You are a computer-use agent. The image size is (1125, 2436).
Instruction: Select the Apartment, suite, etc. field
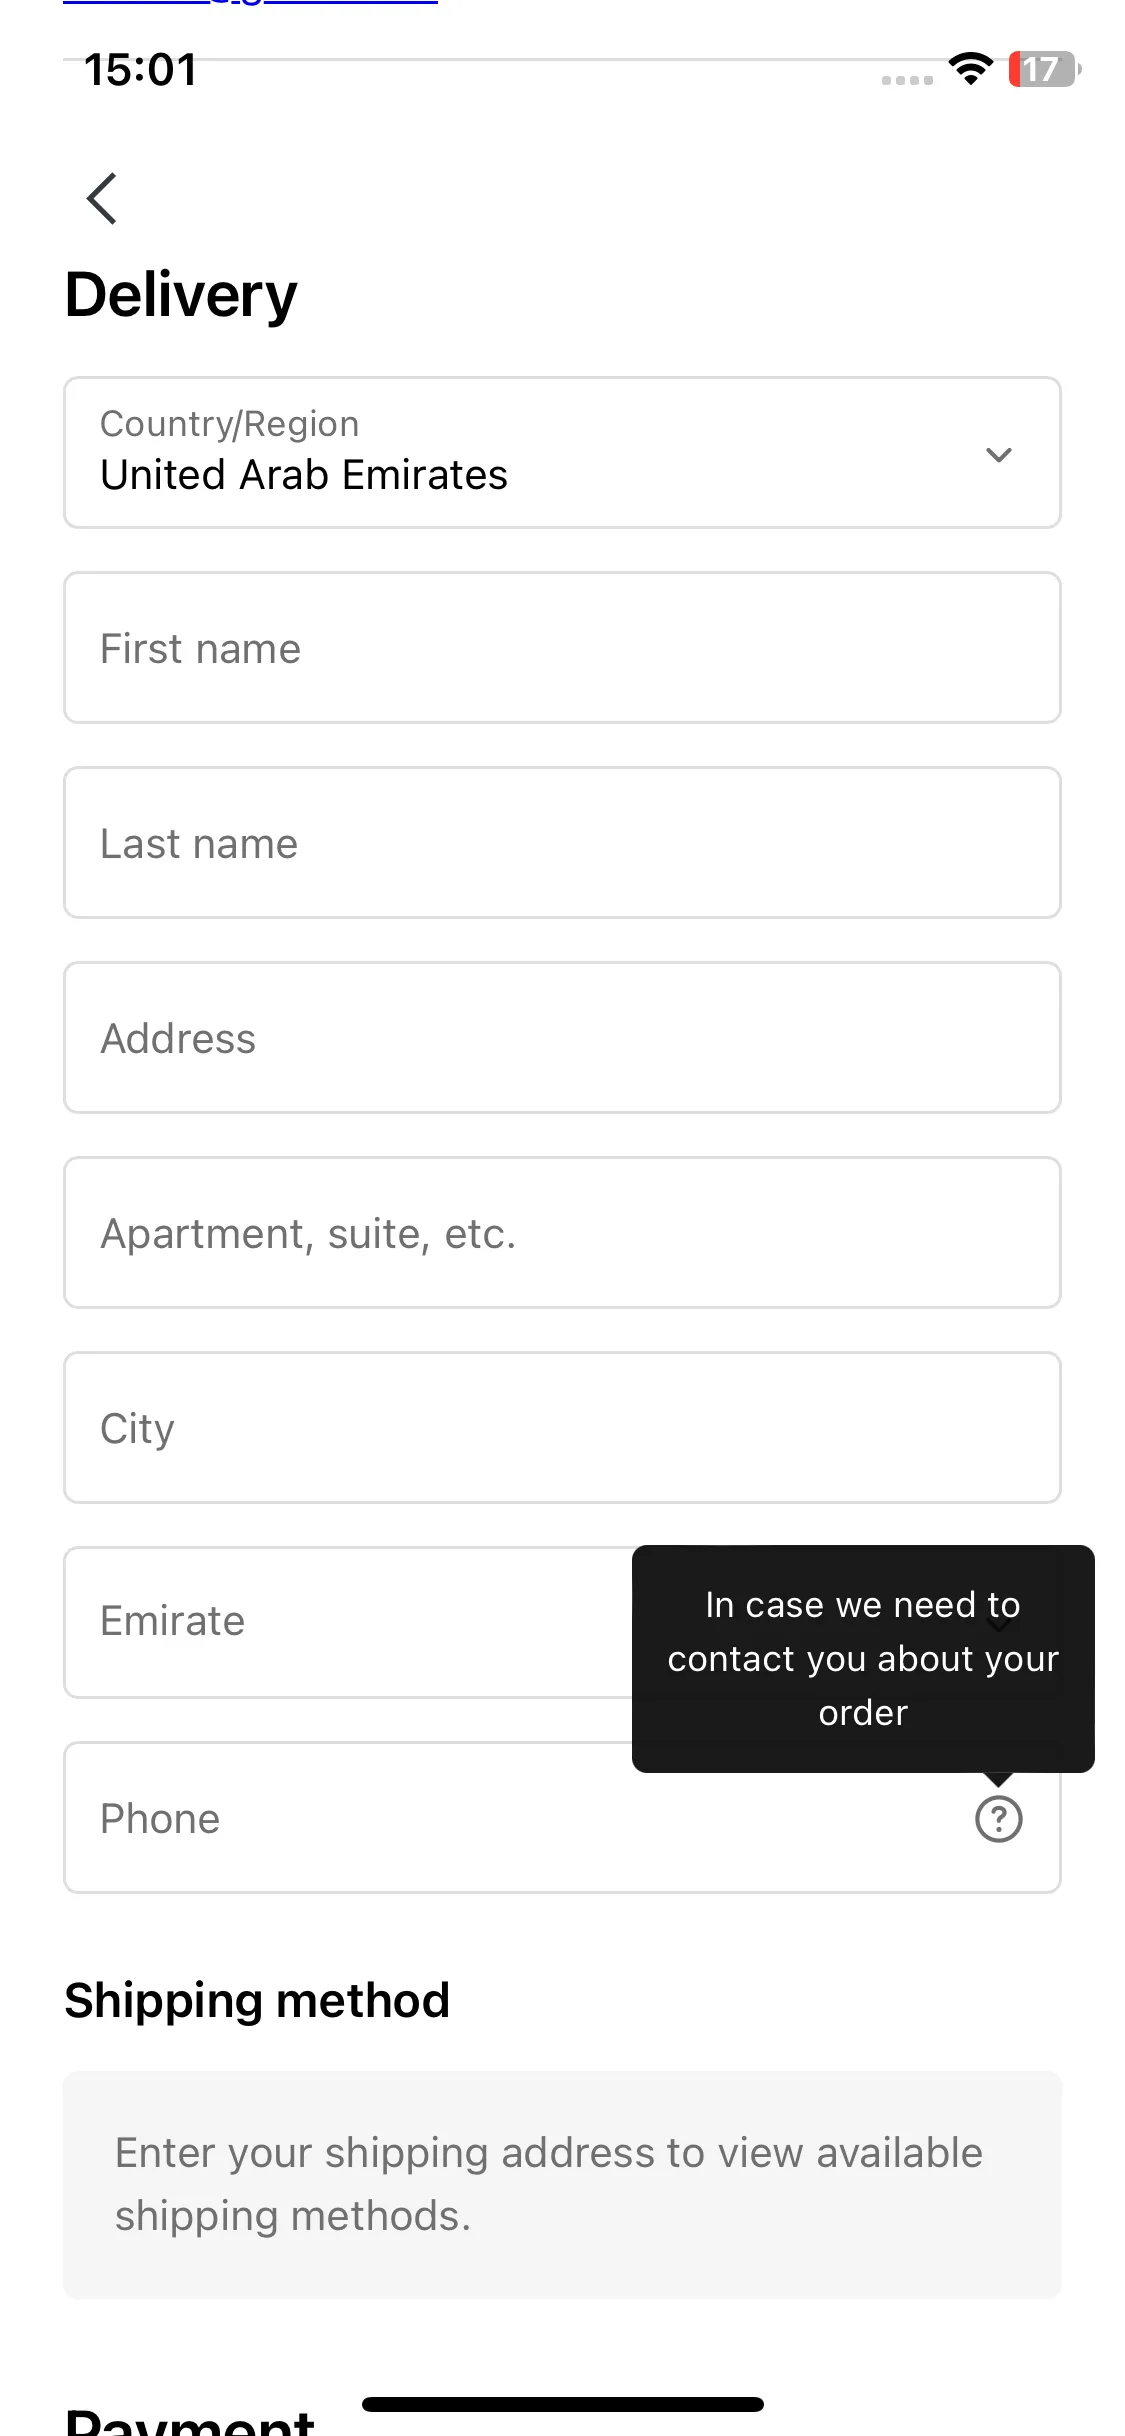click(x=562, y=1233)
